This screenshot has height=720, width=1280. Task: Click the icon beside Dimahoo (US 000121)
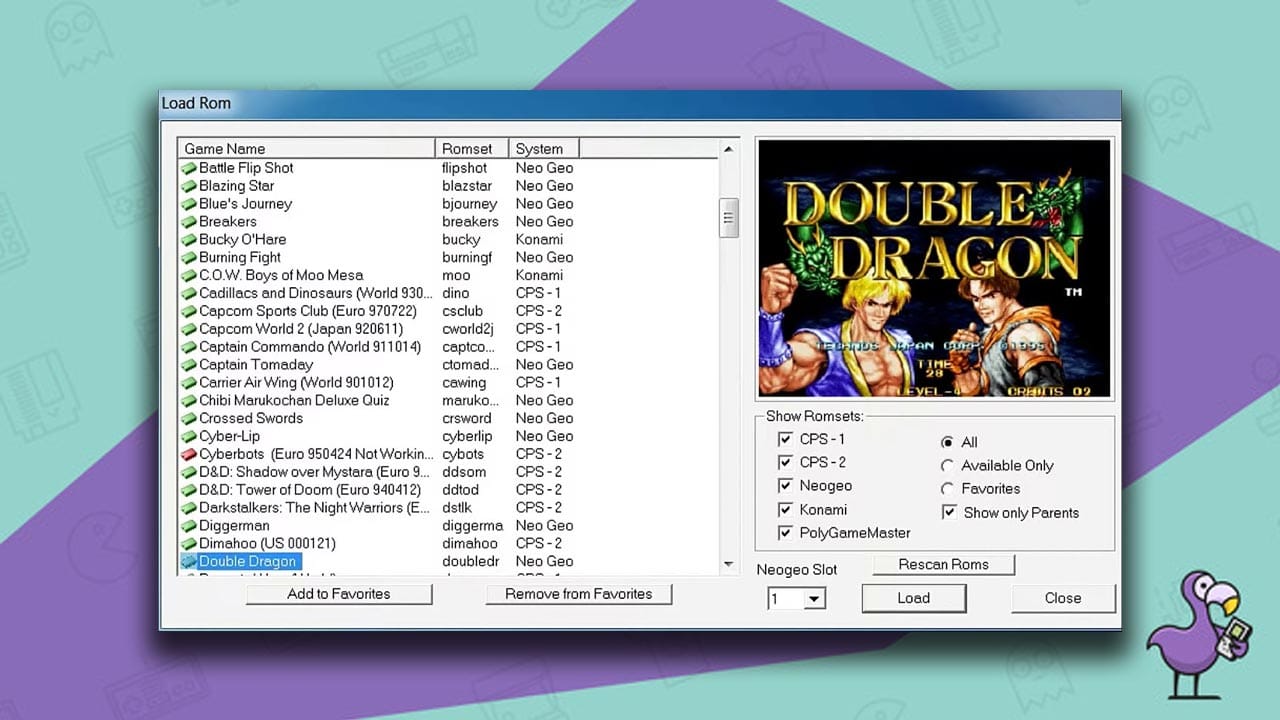point(188,544)
